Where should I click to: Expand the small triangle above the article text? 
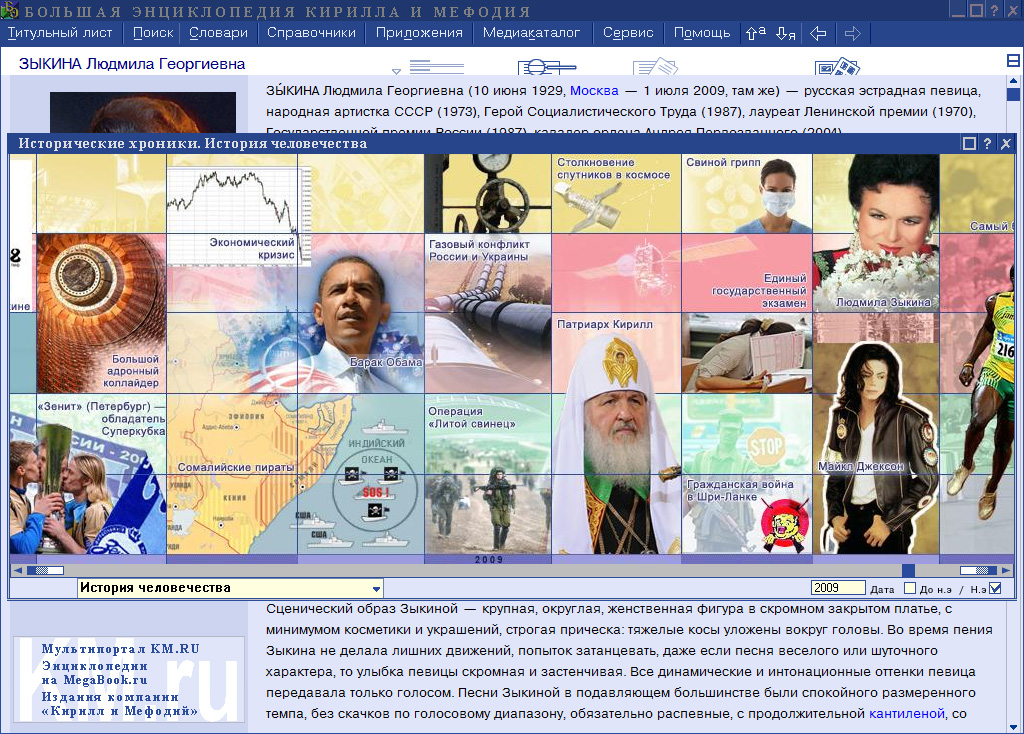(397, 71)
